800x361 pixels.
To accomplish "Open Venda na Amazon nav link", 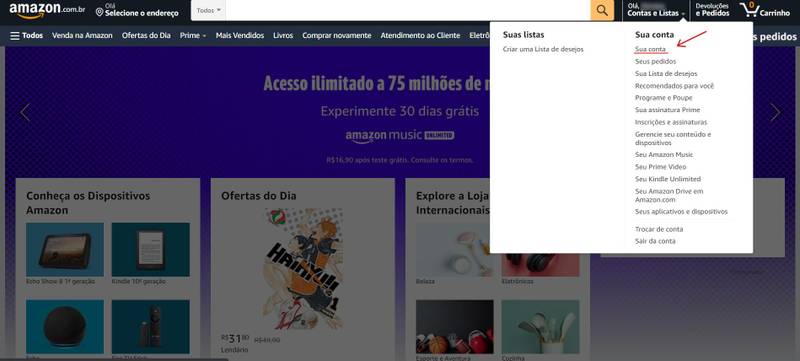I will click(82, 36).
